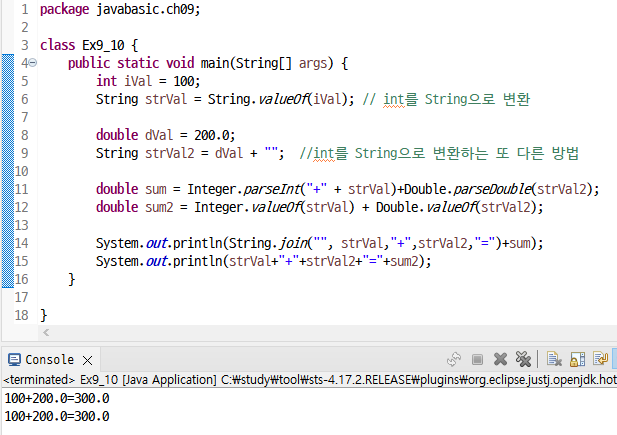Close the Console tab with its X
The height and width of the screenshot is (435, 617).
88,360
